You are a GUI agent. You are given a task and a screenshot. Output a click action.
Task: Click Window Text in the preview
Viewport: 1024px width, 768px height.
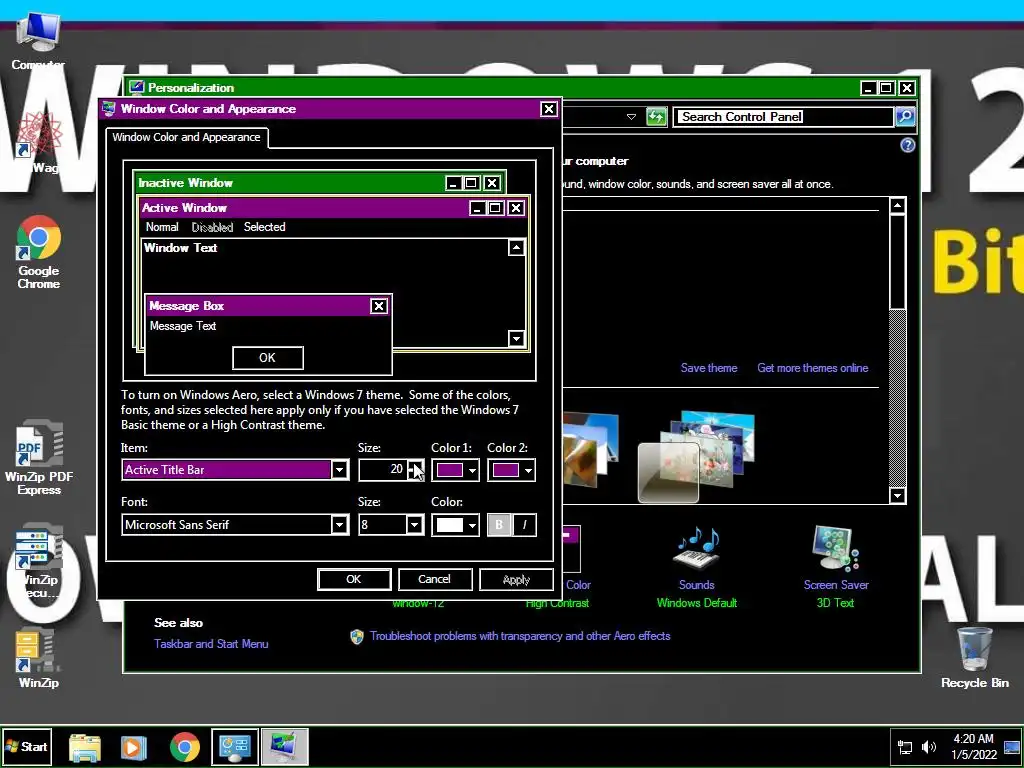[x=180, y=248]
